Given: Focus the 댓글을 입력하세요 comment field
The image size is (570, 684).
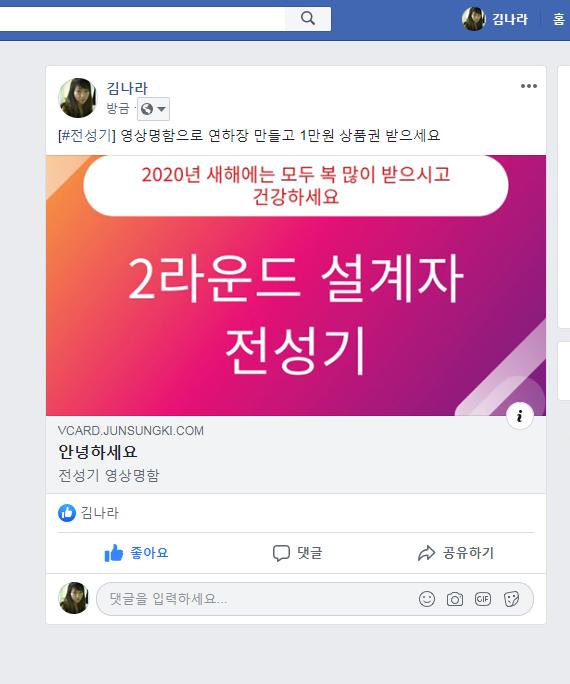Looking at the screenshot, I should (257, 599).
